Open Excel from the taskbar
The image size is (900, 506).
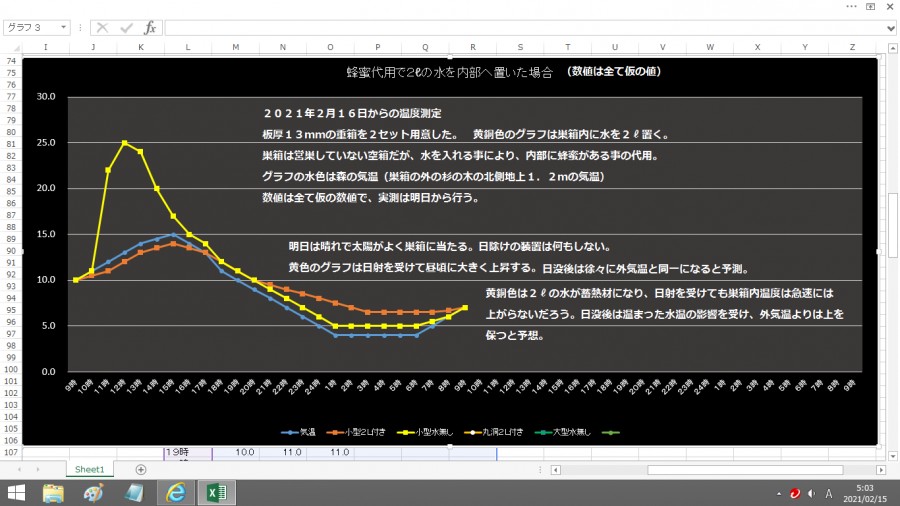click(215, 492)
